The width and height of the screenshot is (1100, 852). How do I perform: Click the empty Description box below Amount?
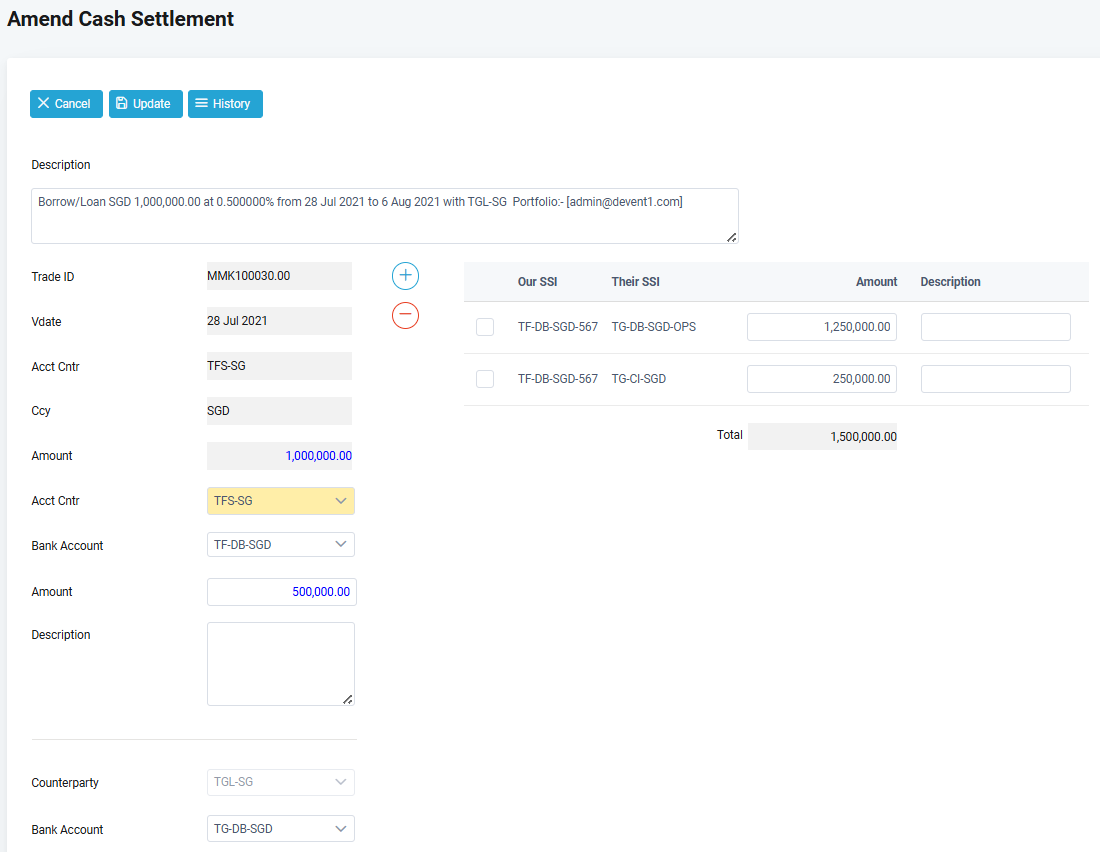281,664
